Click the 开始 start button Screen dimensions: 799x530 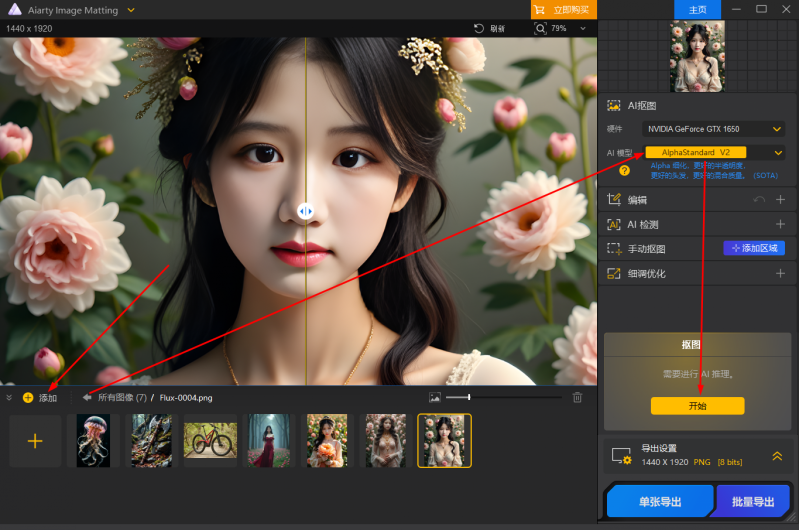point(698,406)
